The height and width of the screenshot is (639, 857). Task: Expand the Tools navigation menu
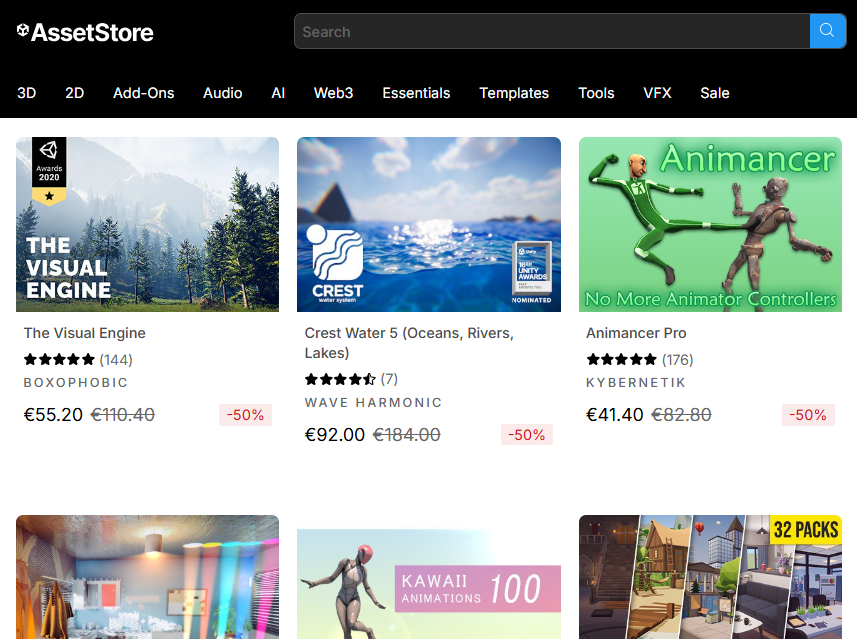(596, 93)
